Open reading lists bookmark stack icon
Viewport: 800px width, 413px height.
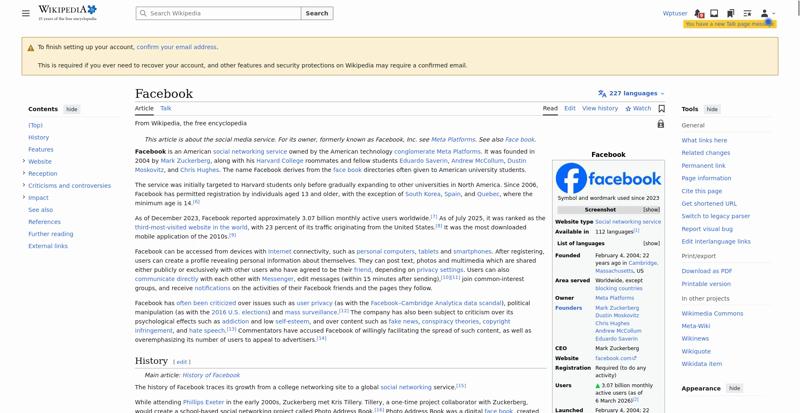tap(731, 13)
